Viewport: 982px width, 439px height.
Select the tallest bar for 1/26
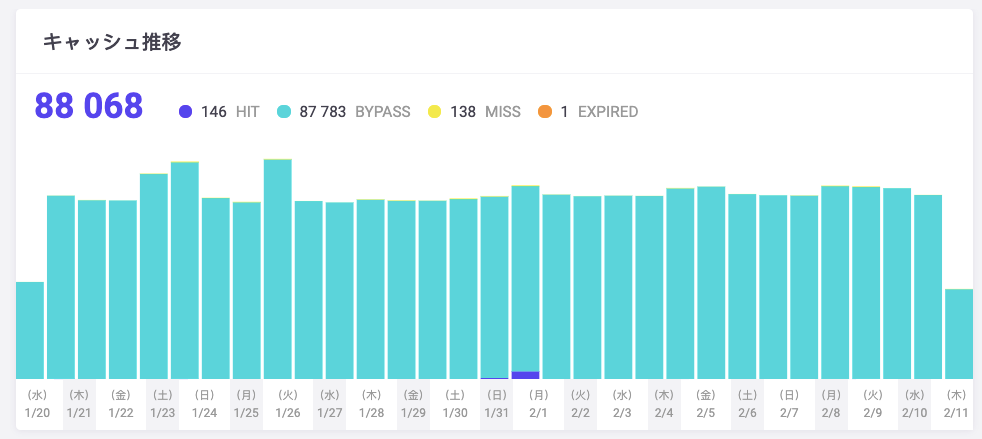(278, 270)
